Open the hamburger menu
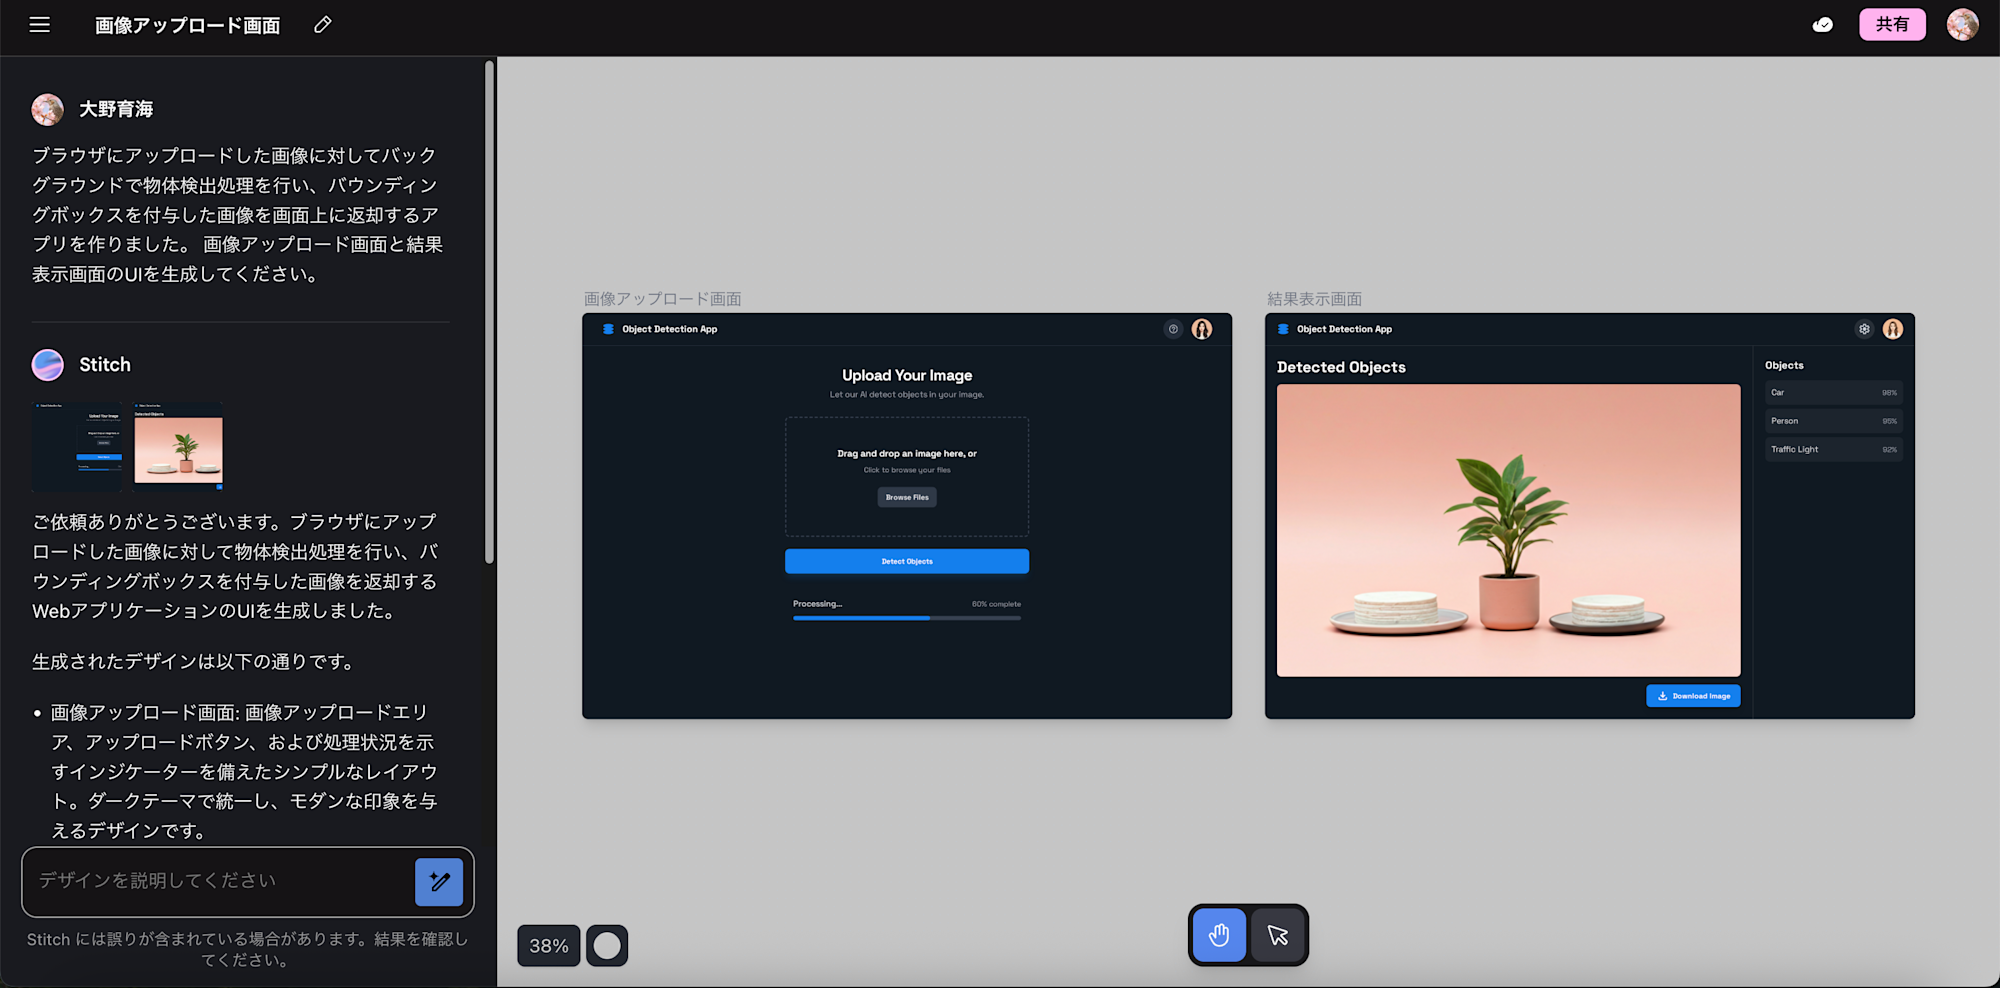The image size is (2000, 988). 40,25
